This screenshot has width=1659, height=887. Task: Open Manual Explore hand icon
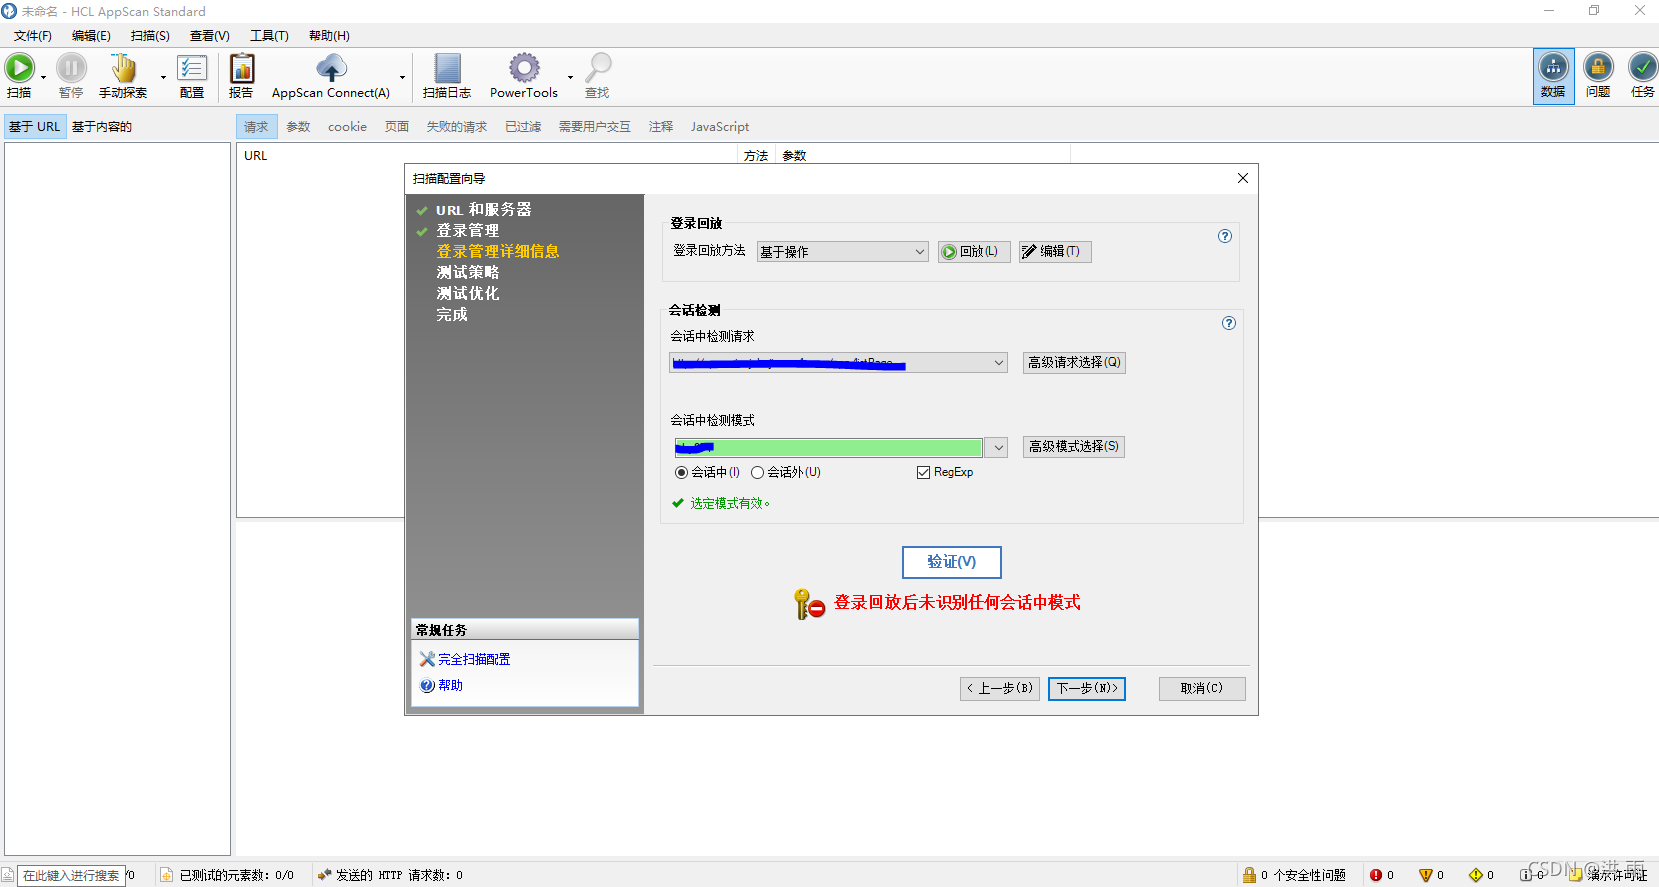click(123, 68)
